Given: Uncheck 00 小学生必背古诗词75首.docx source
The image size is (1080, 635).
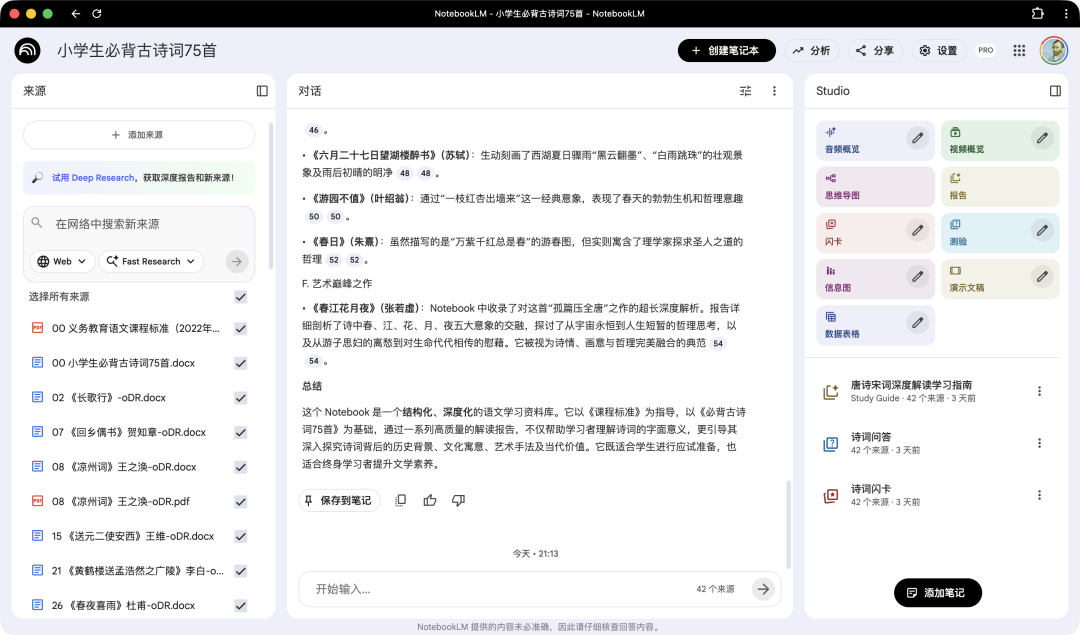Looking at the screenshot, I should point(240,363).
